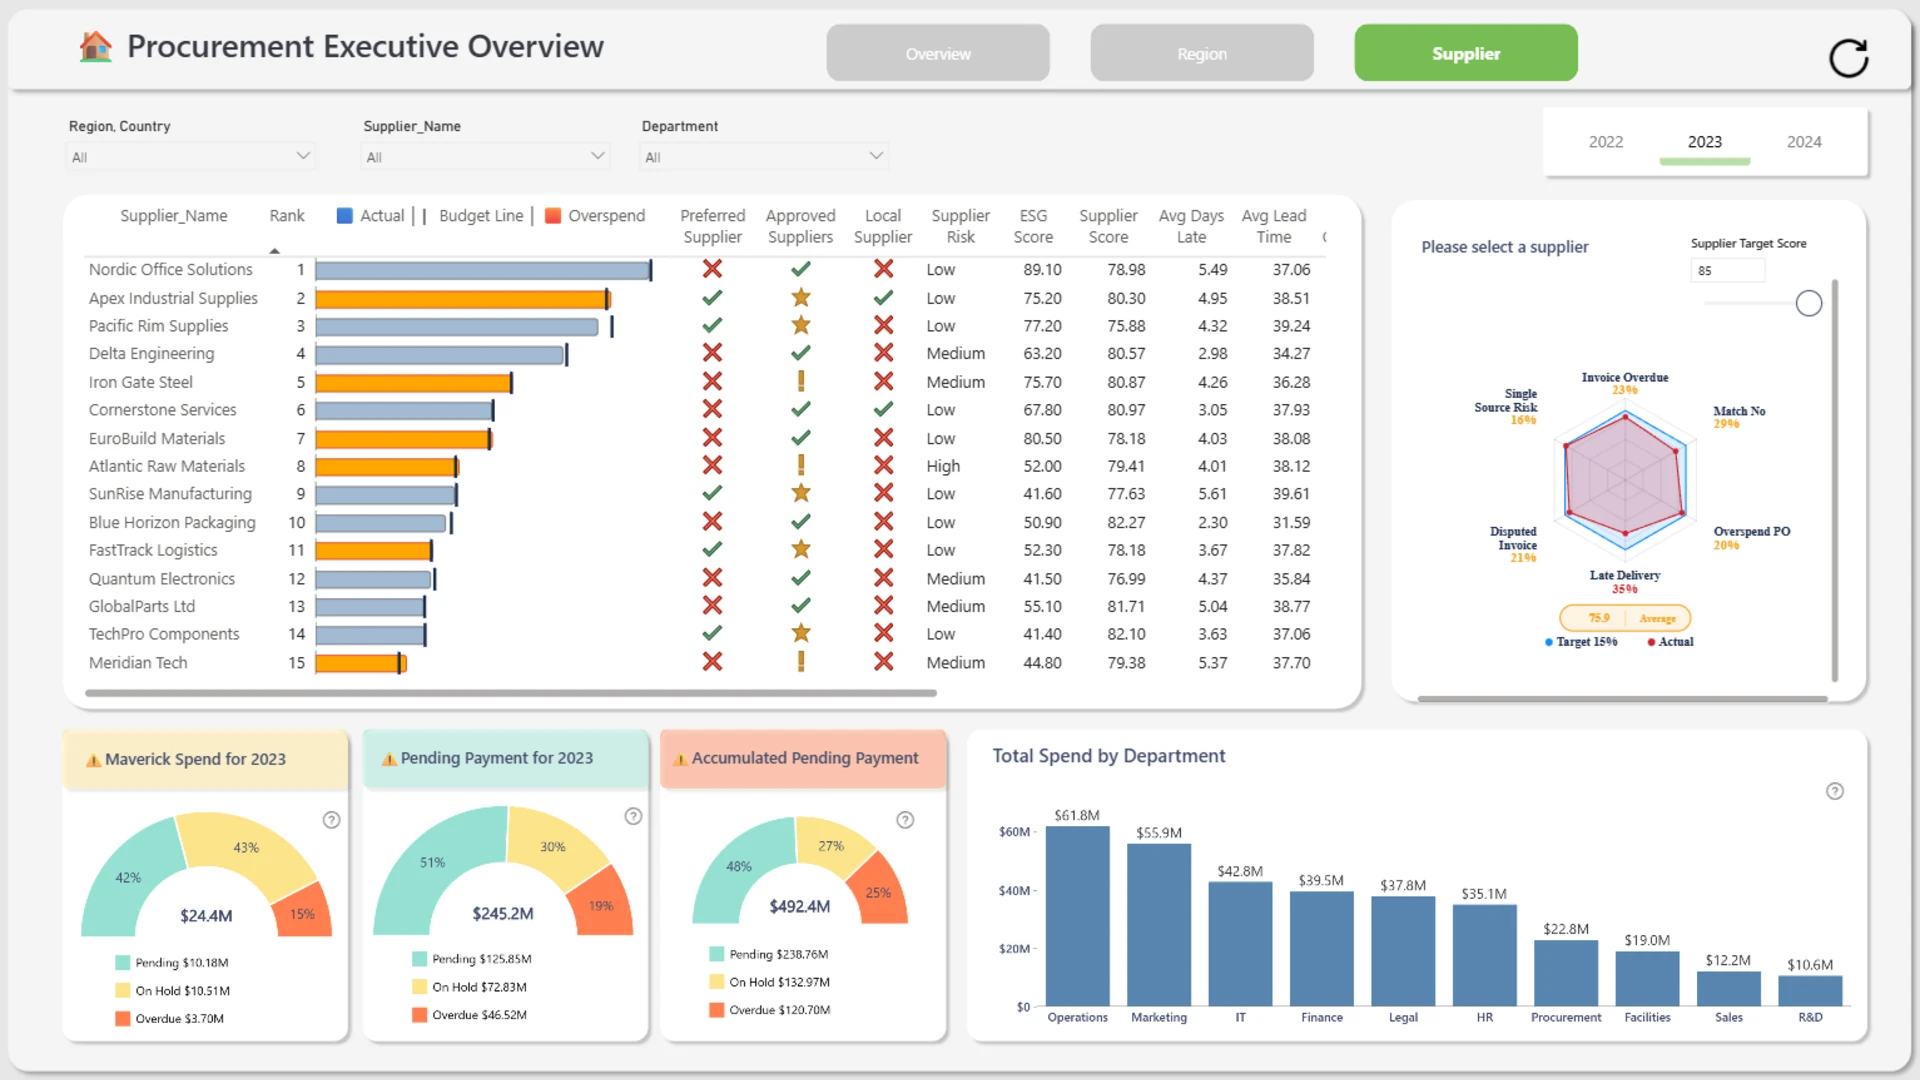
Task: Click the IT bar in department chart
Action: (1240, 944)
